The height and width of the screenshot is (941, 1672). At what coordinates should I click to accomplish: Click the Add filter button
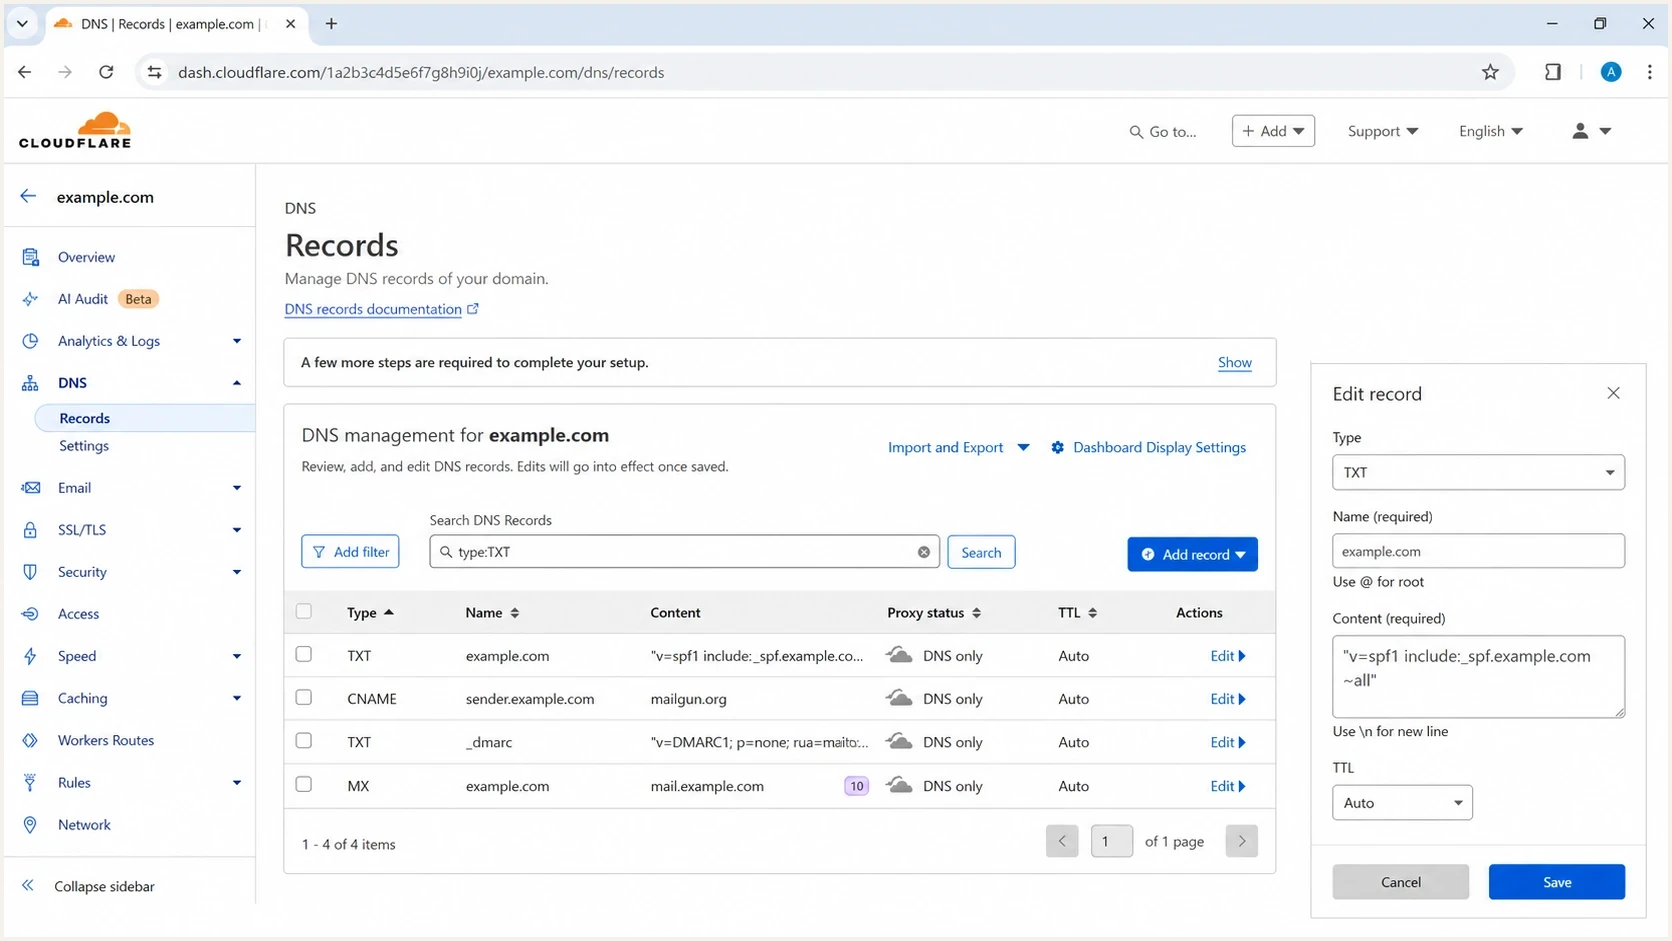click(x=350, y=552)
